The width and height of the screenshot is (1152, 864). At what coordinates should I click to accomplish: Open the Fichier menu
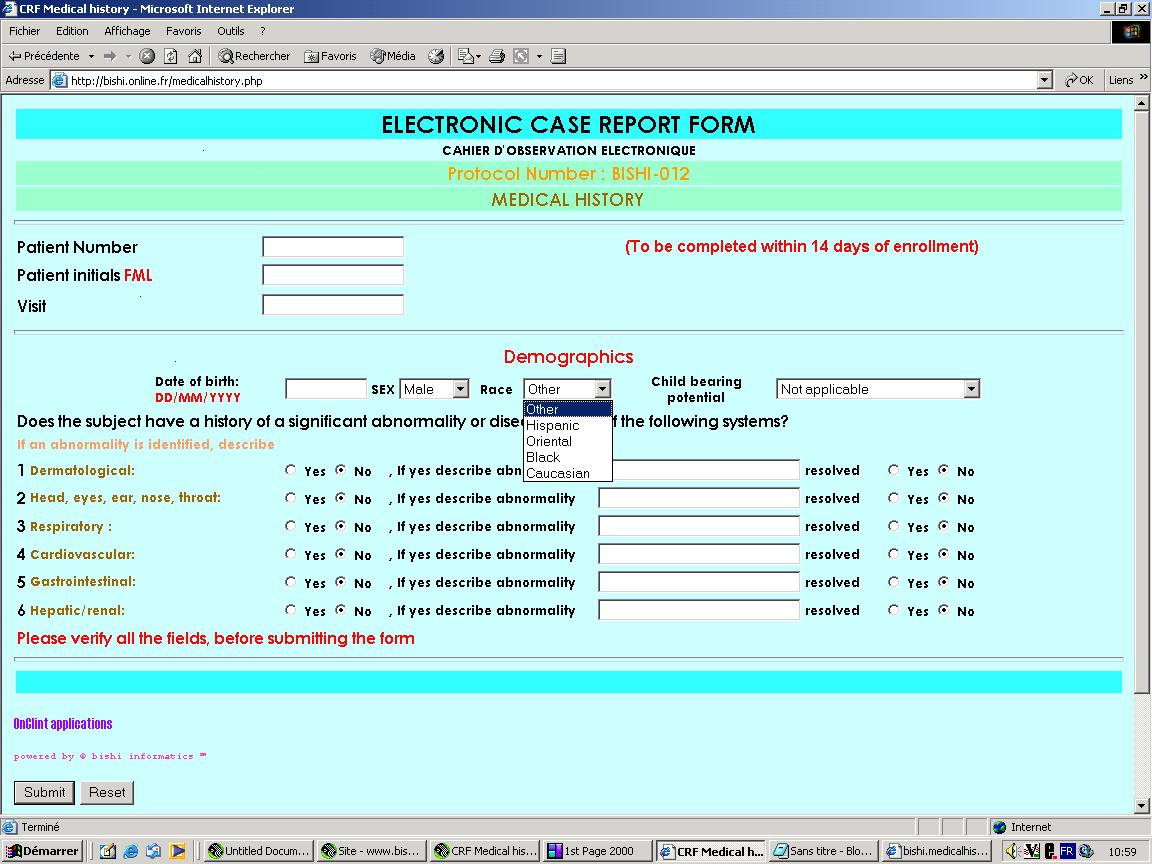[24, 31]
